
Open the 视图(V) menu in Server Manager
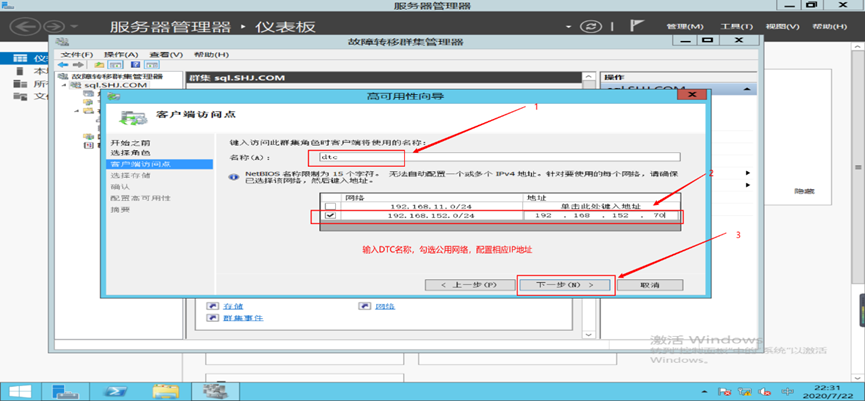(782, 26)
